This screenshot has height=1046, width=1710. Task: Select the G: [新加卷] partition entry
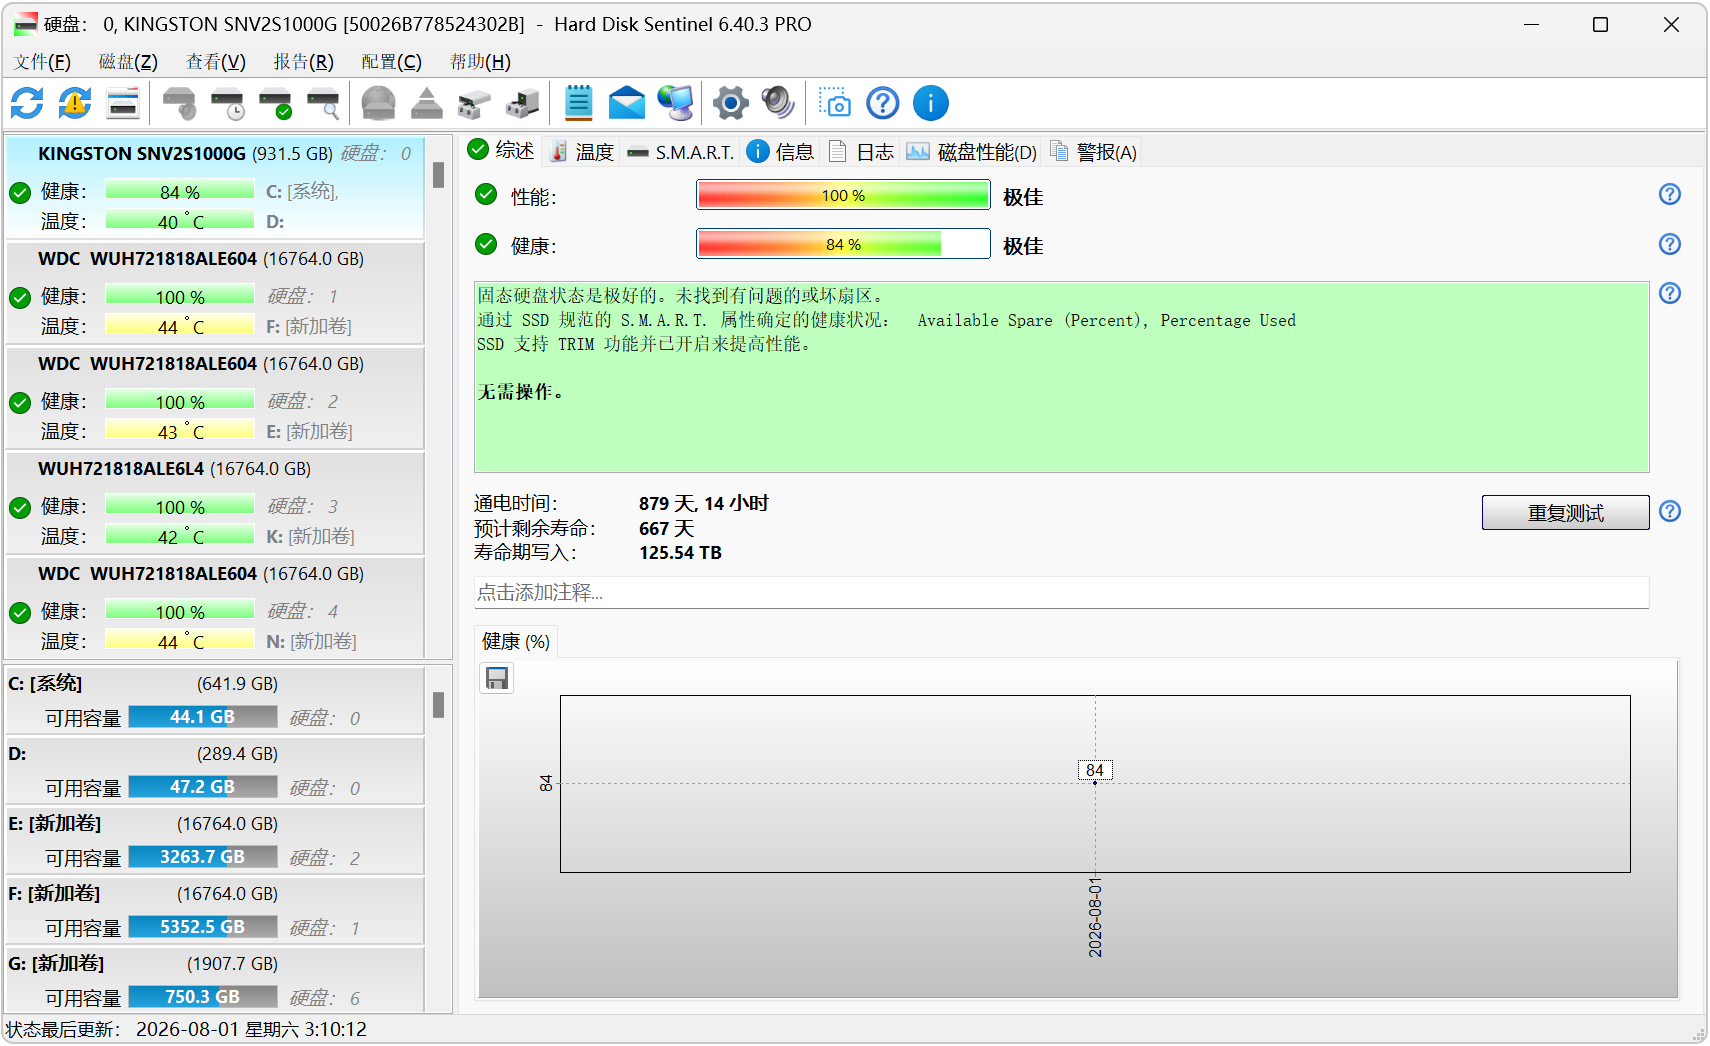click(x=216, y=981)
